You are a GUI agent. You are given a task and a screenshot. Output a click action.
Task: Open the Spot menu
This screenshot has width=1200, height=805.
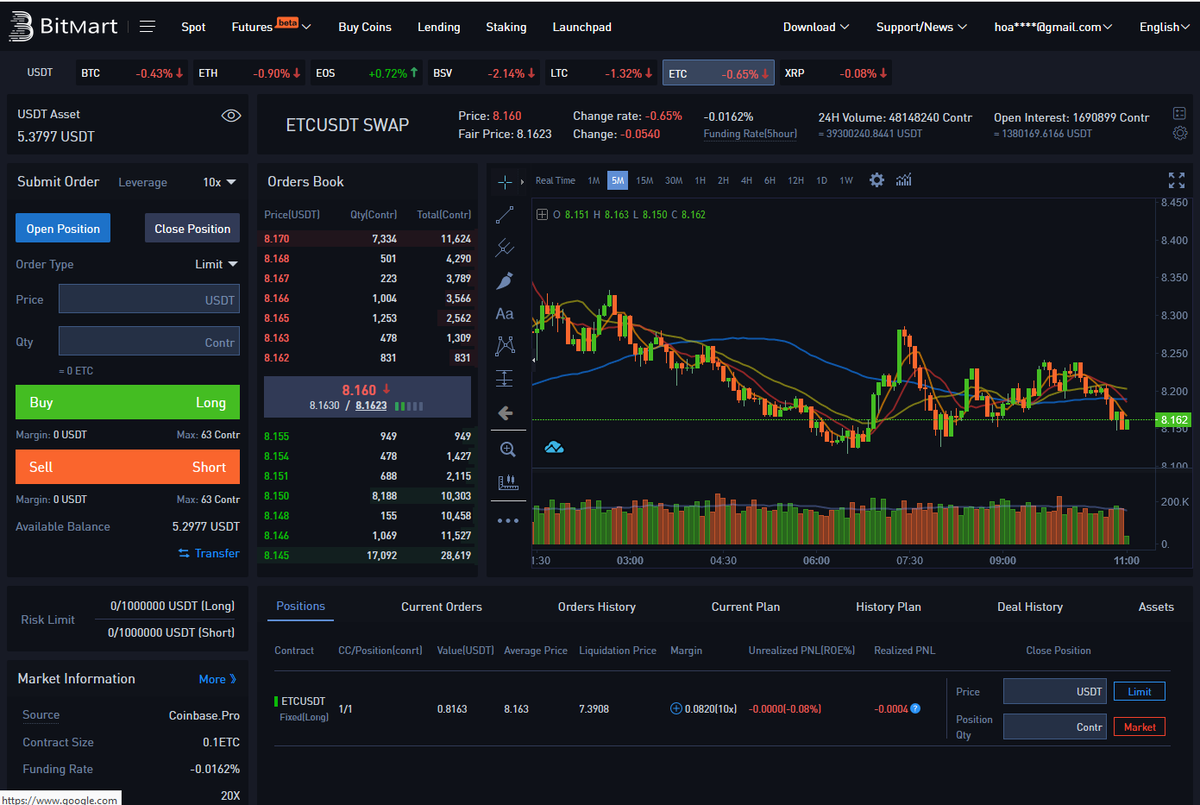pyautogui.click(x=193, y=27)
